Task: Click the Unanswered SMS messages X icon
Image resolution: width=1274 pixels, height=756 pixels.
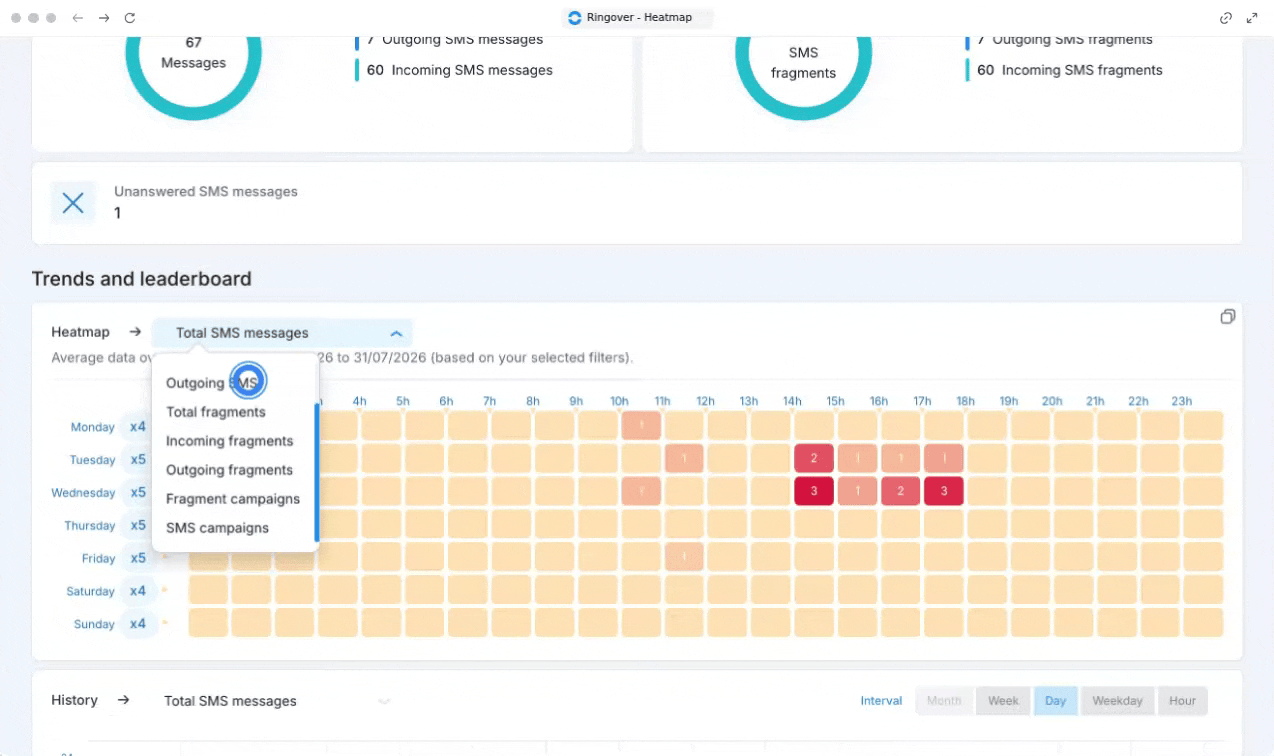Action: (x=73, y=203)
